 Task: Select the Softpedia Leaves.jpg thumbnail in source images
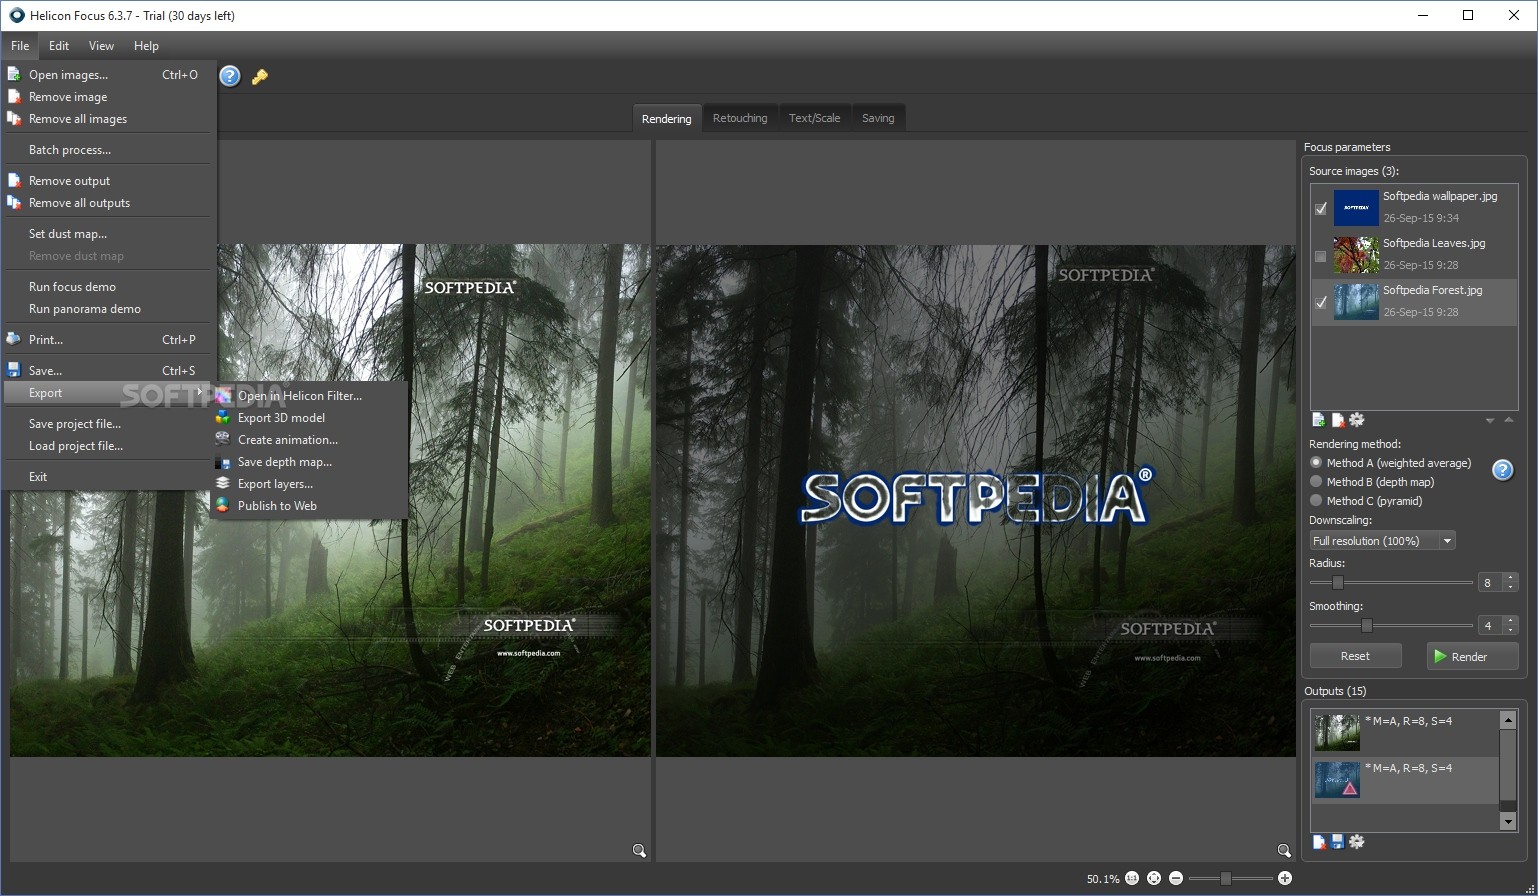(x=1356, y=256)
